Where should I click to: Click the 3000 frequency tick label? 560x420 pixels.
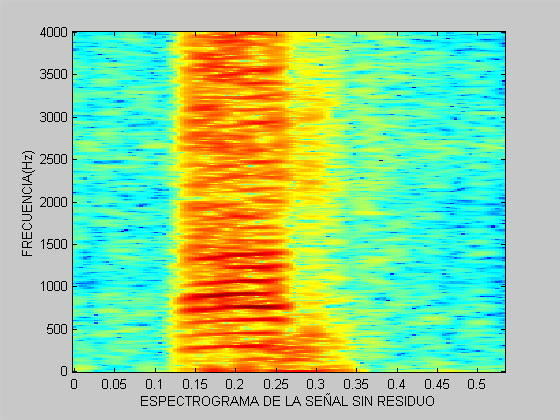tap(54, 117)
